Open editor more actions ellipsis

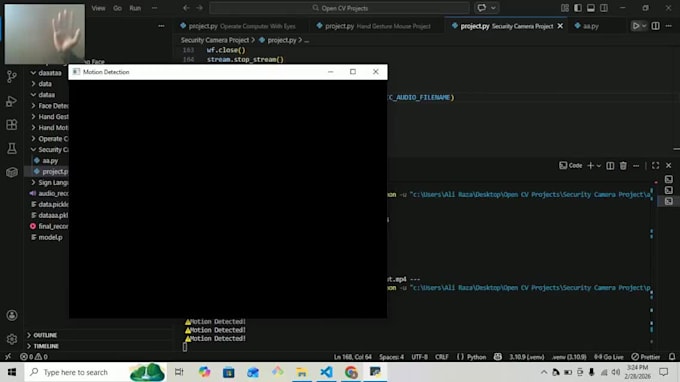(668, 26)
